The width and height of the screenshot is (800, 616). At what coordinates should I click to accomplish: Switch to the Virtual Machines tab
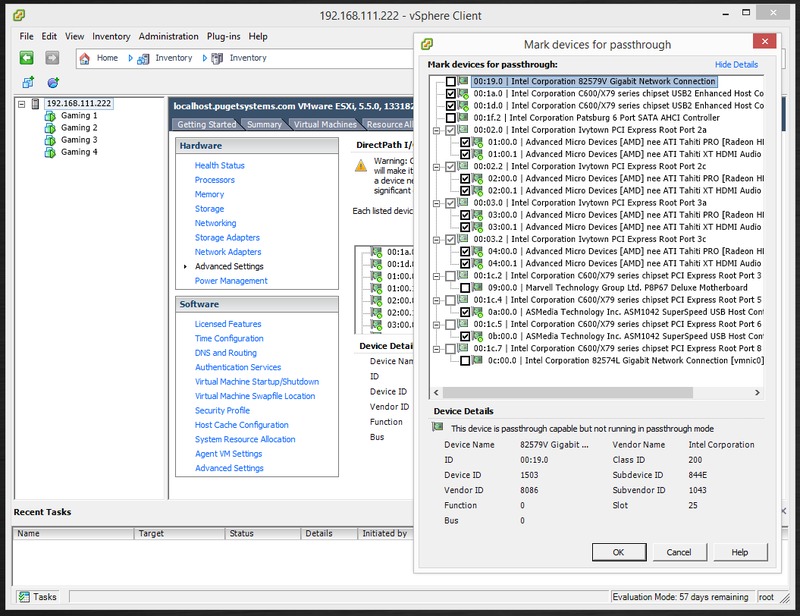click(325, 125)
